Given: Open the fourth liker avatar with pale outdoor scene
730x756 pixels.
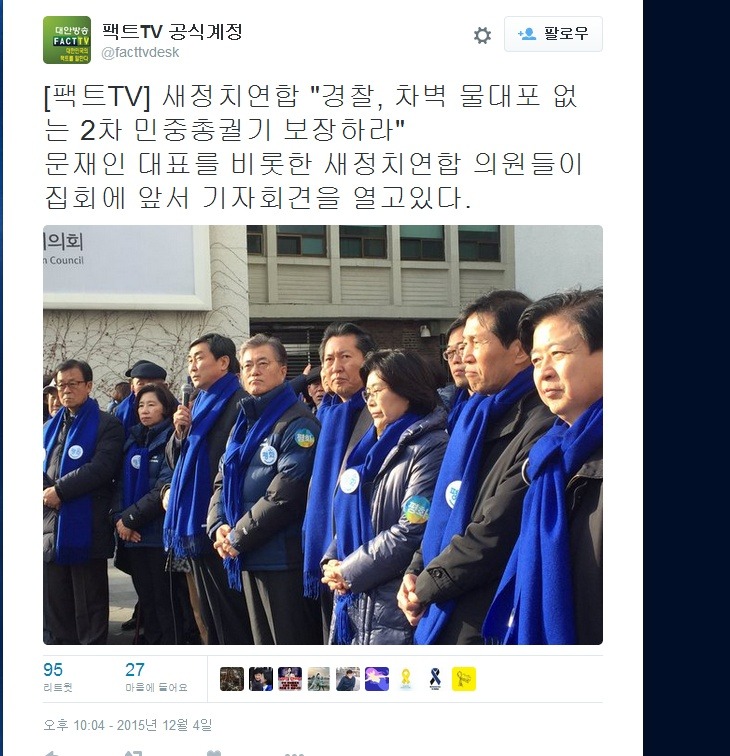Looking at the screenshot, I should click(319, 679).
